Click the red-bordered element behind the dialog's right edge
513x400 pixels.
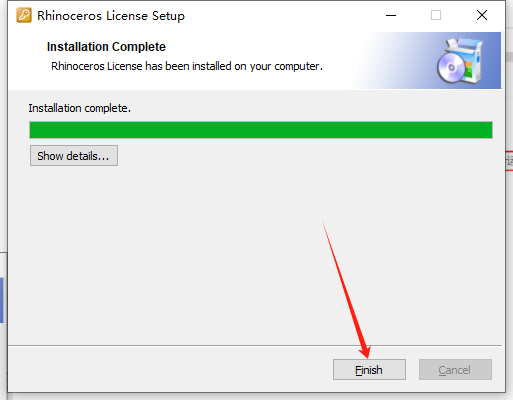click(x=509, y=161)
